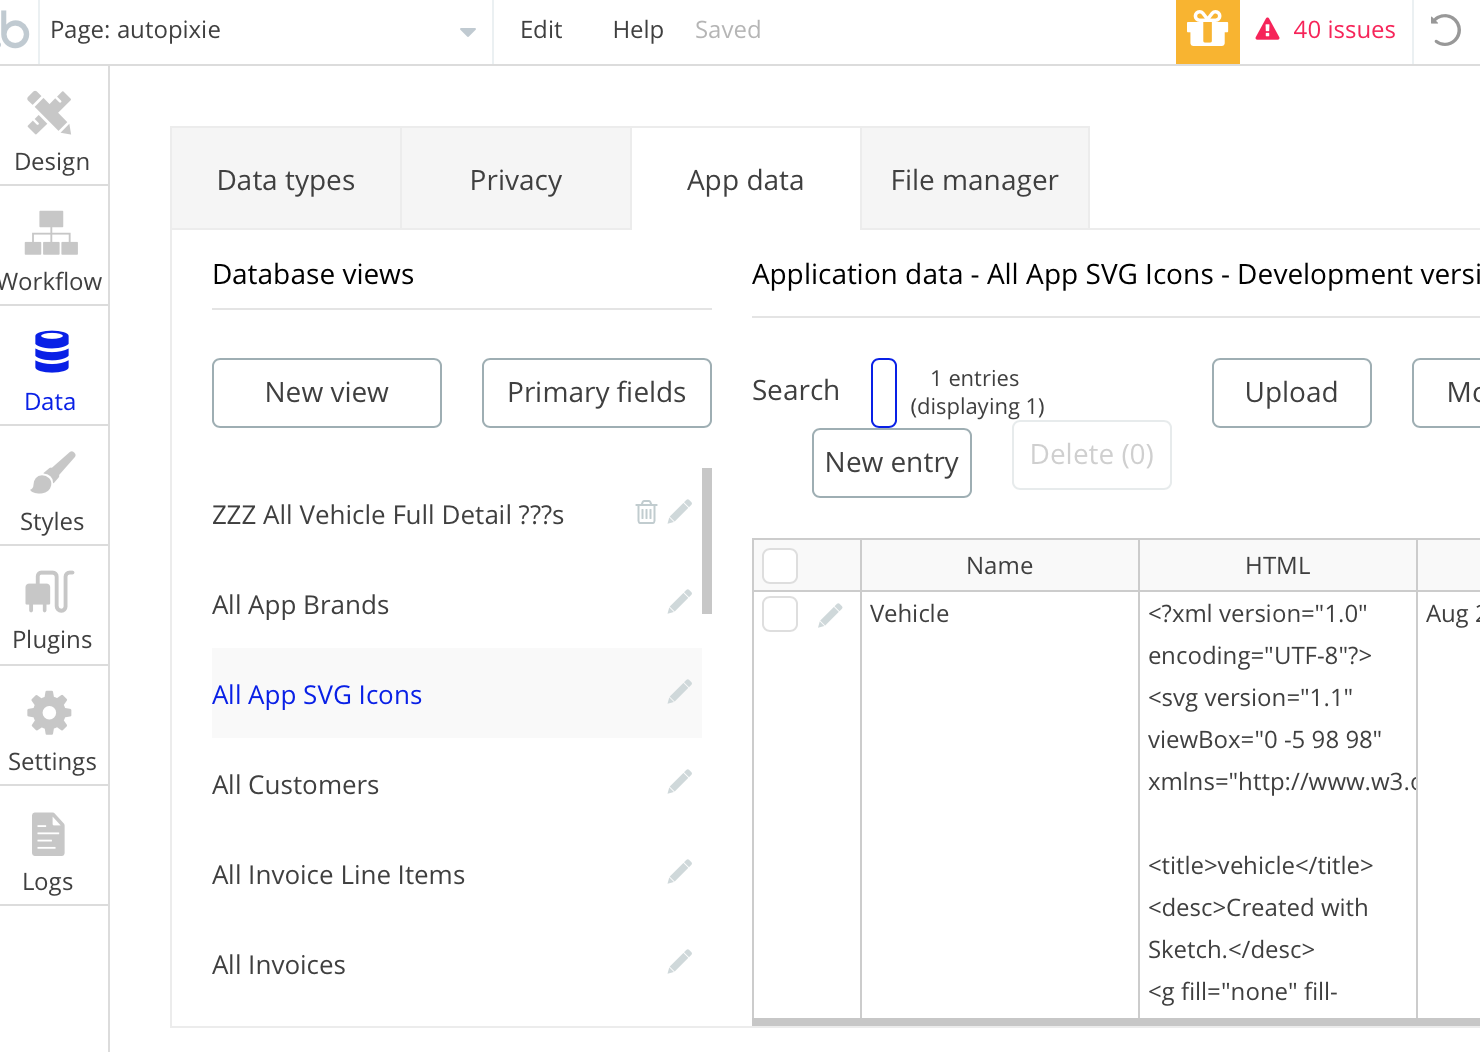Click the orange gift icon
Image resolution: width=1480 pixels, height=1052 pixels.
click(1207, 31)
